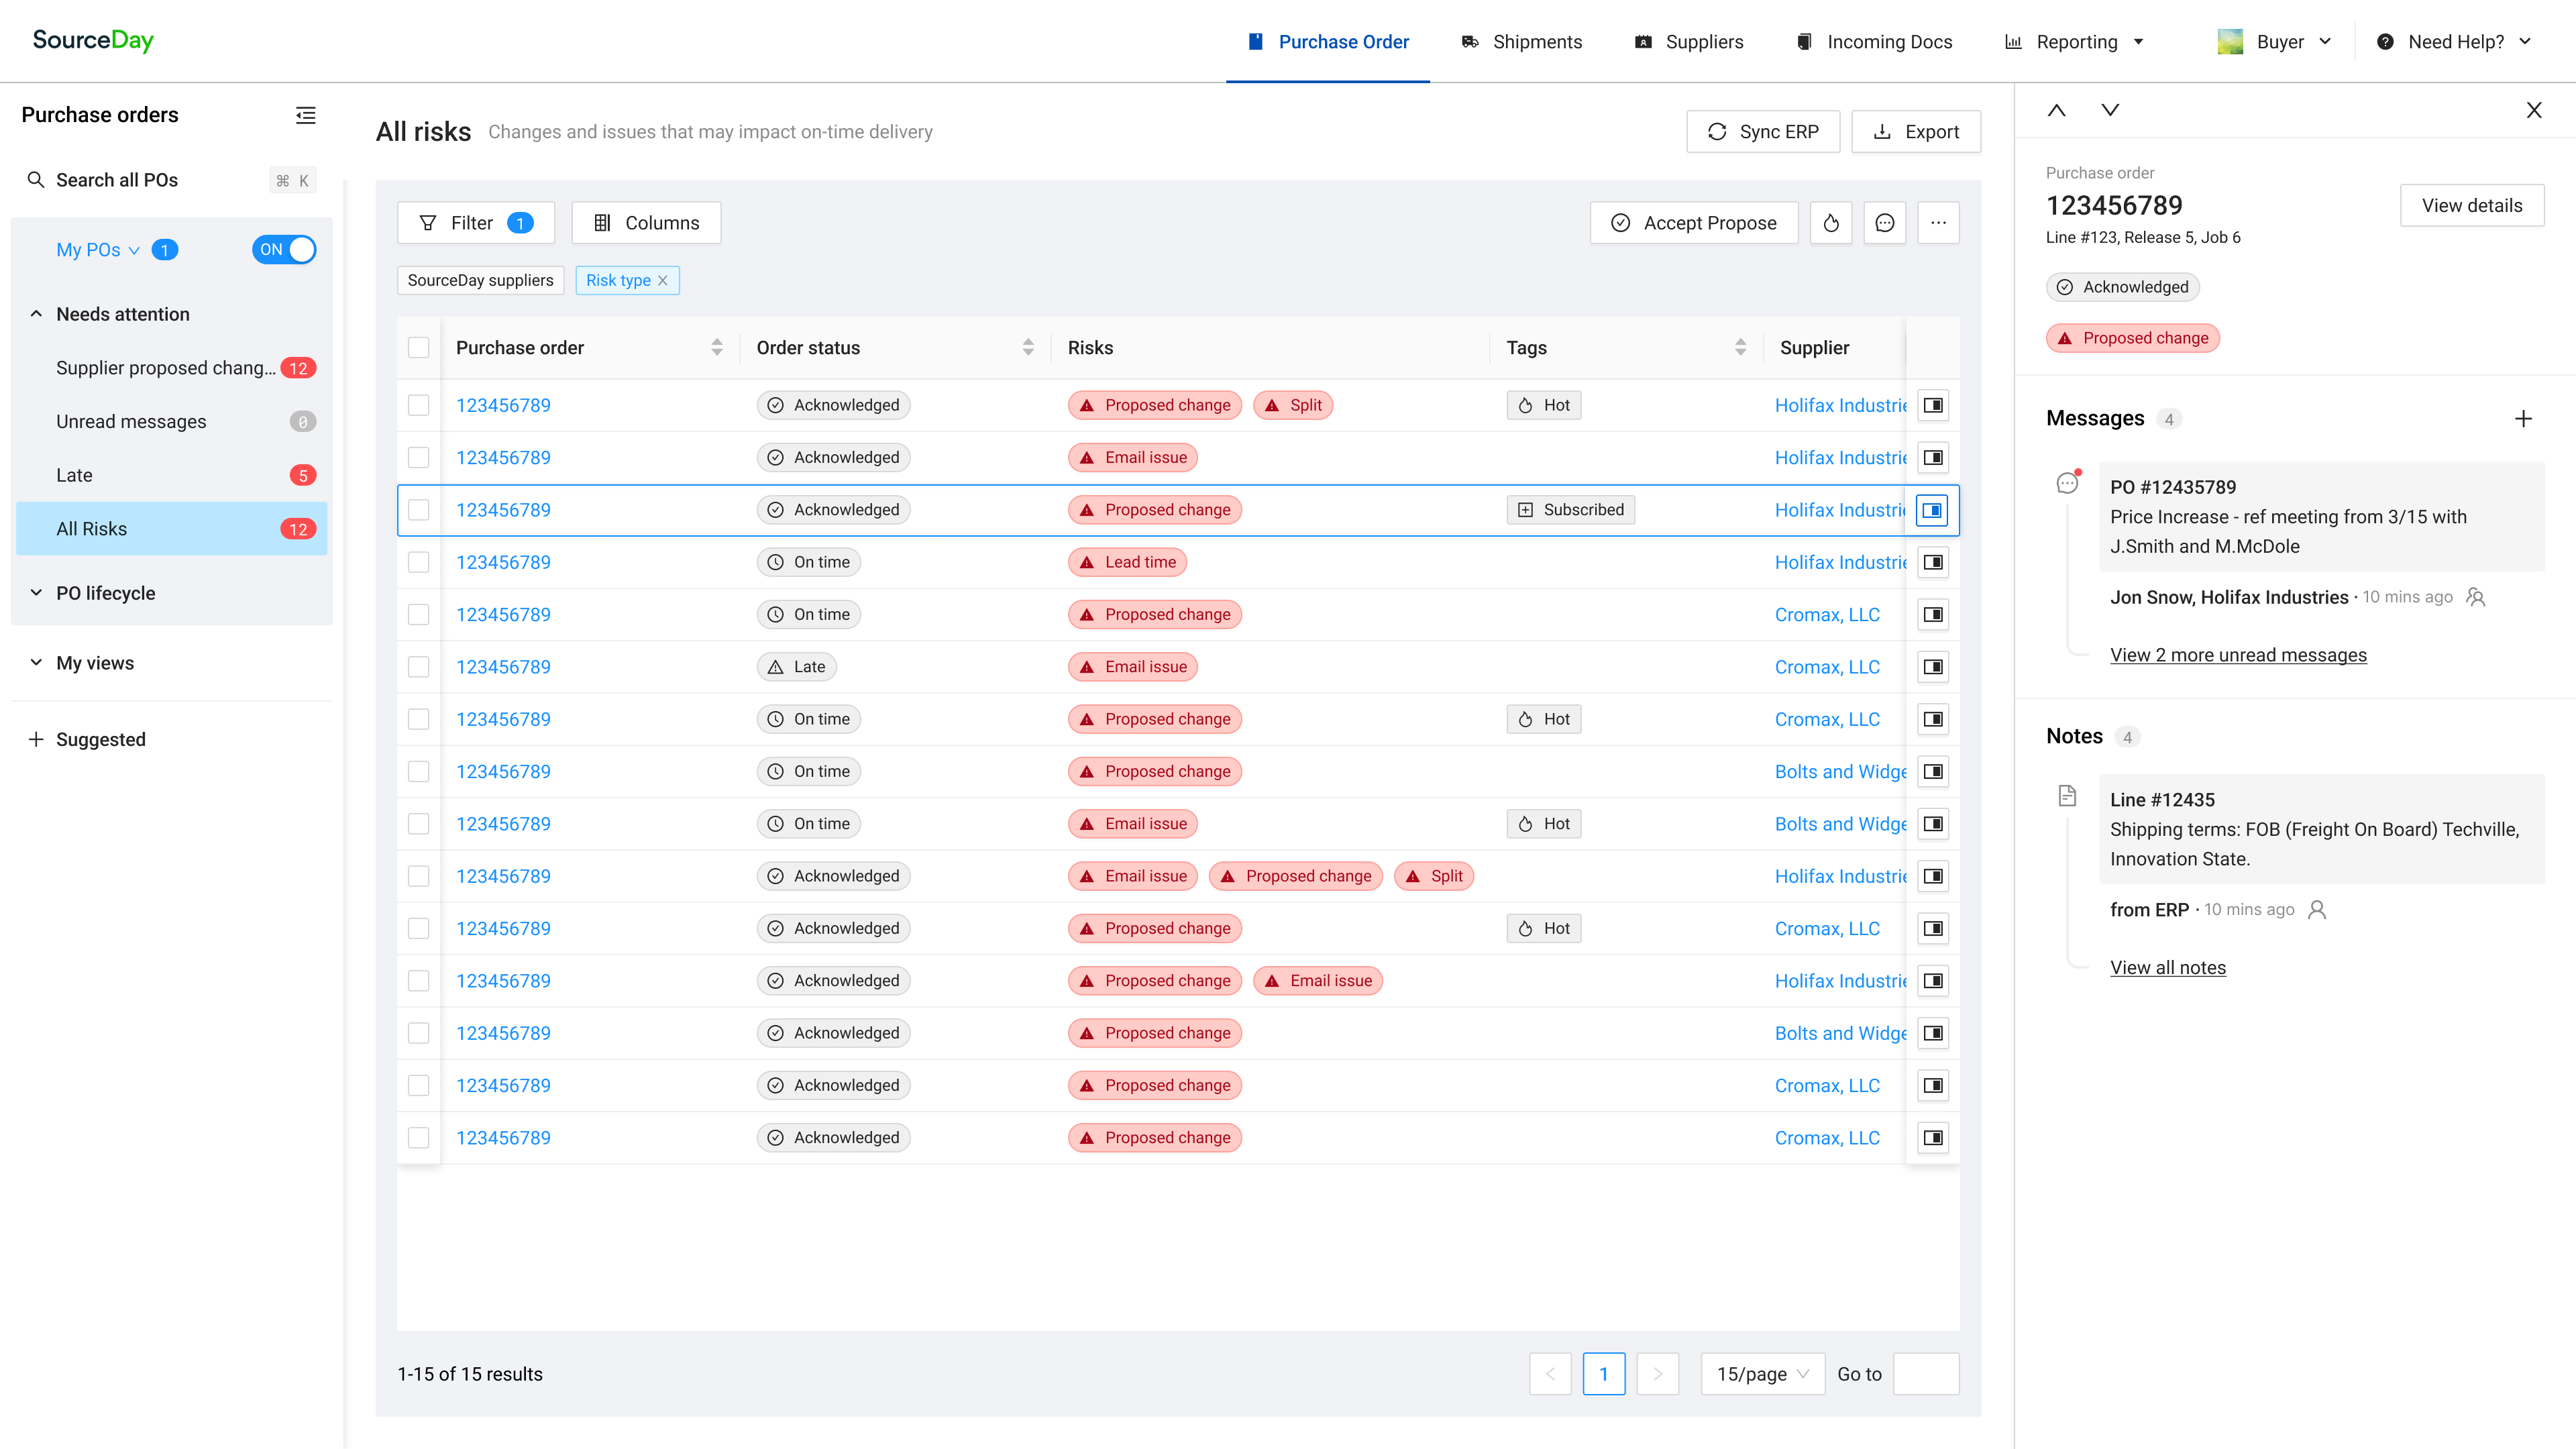2576x1449 pixels.
Task: Open the three-dot more actions menu
Action: (x=1938, y=223)
